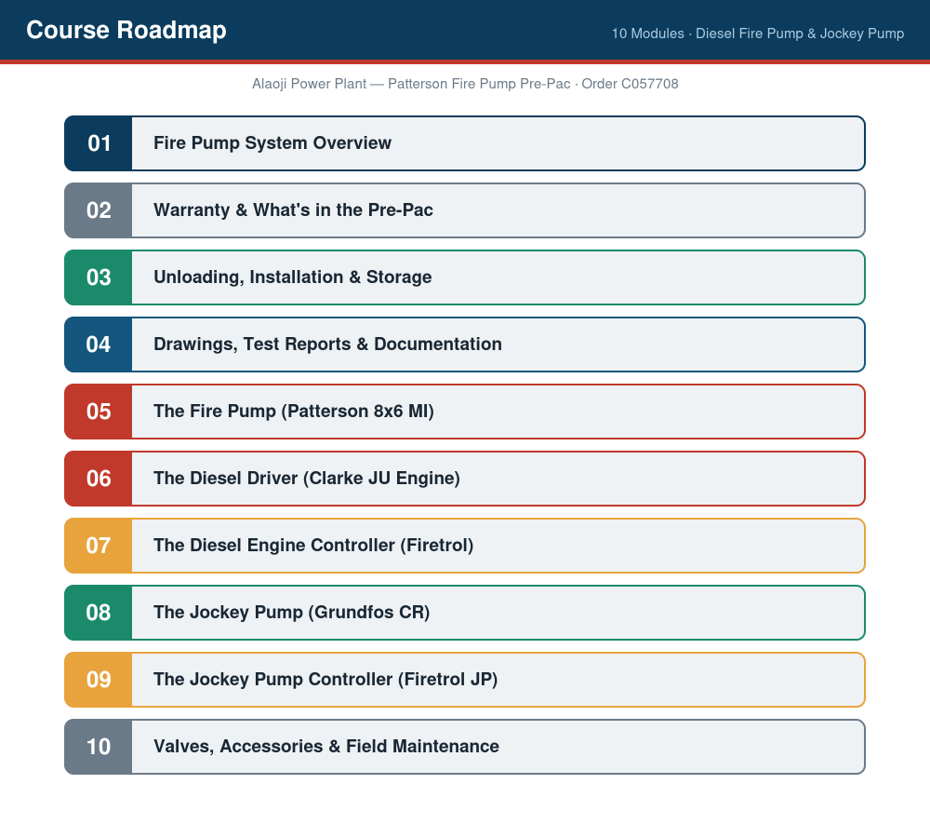Open module 04 Drawings, Test Reports & Documentation
This screenshot has width=930, height=838.
(x=464, y=345)
